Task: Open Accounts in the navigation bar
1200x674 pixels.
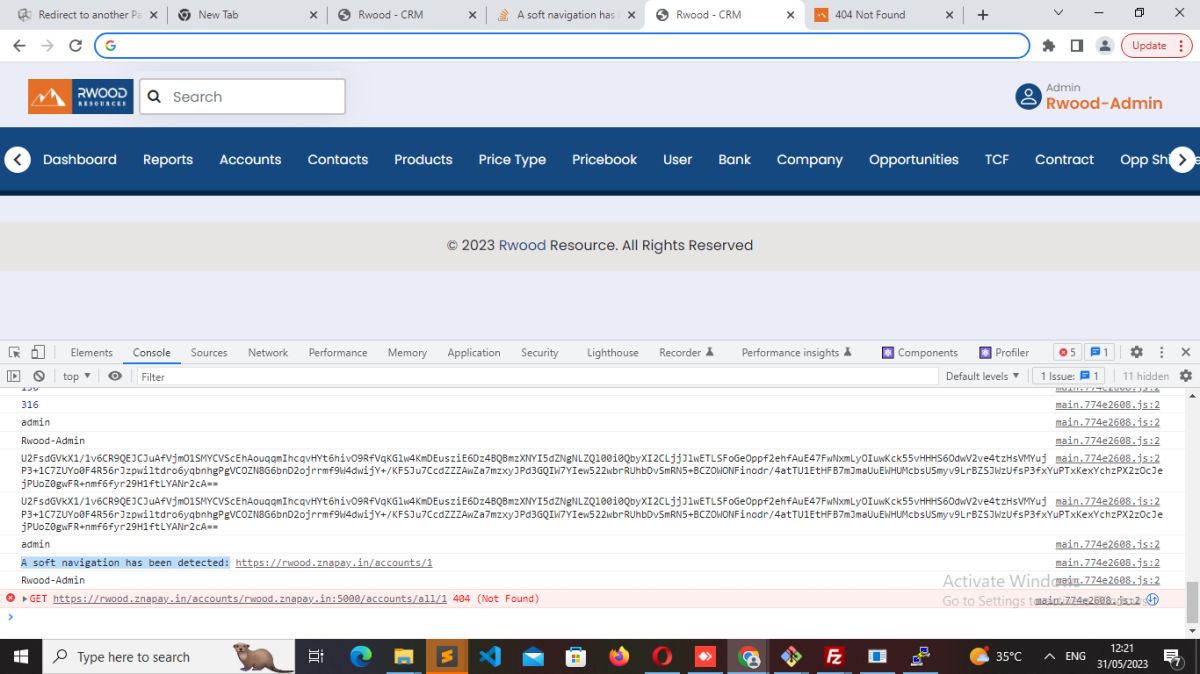Action: pyautogui.click(x=250, y=159)
